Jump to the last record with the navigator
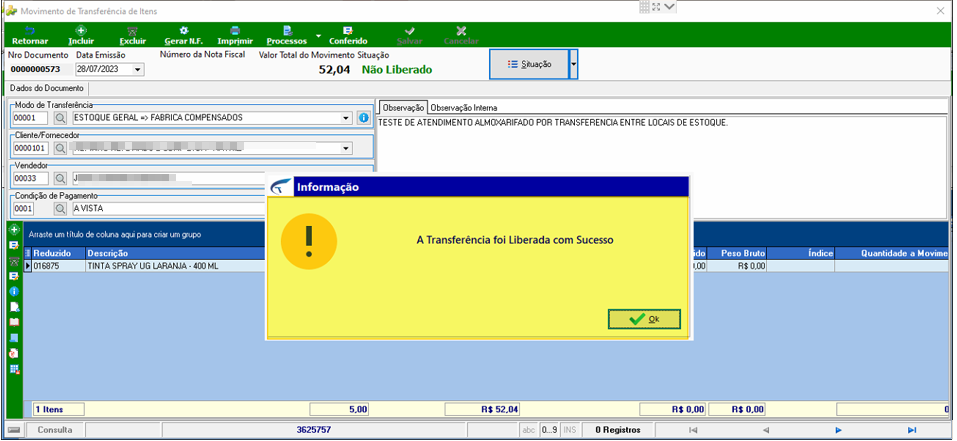Screen dimensions: 957x441 [912, 430]
